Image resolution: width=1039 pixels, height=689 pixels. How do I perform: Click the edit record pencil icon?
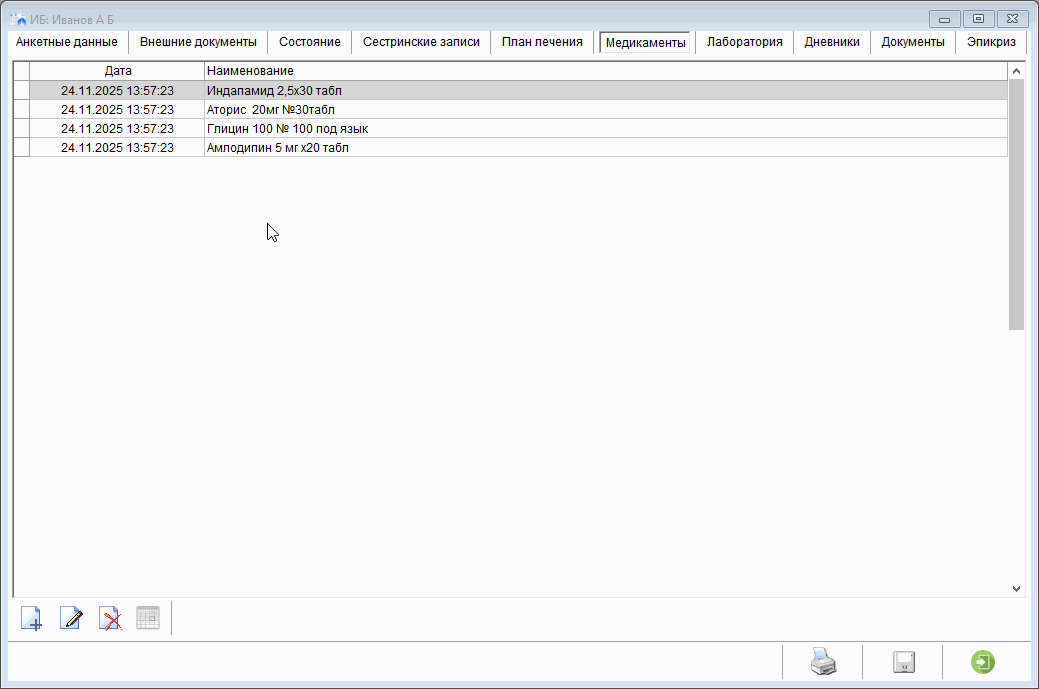pos(71,618)
